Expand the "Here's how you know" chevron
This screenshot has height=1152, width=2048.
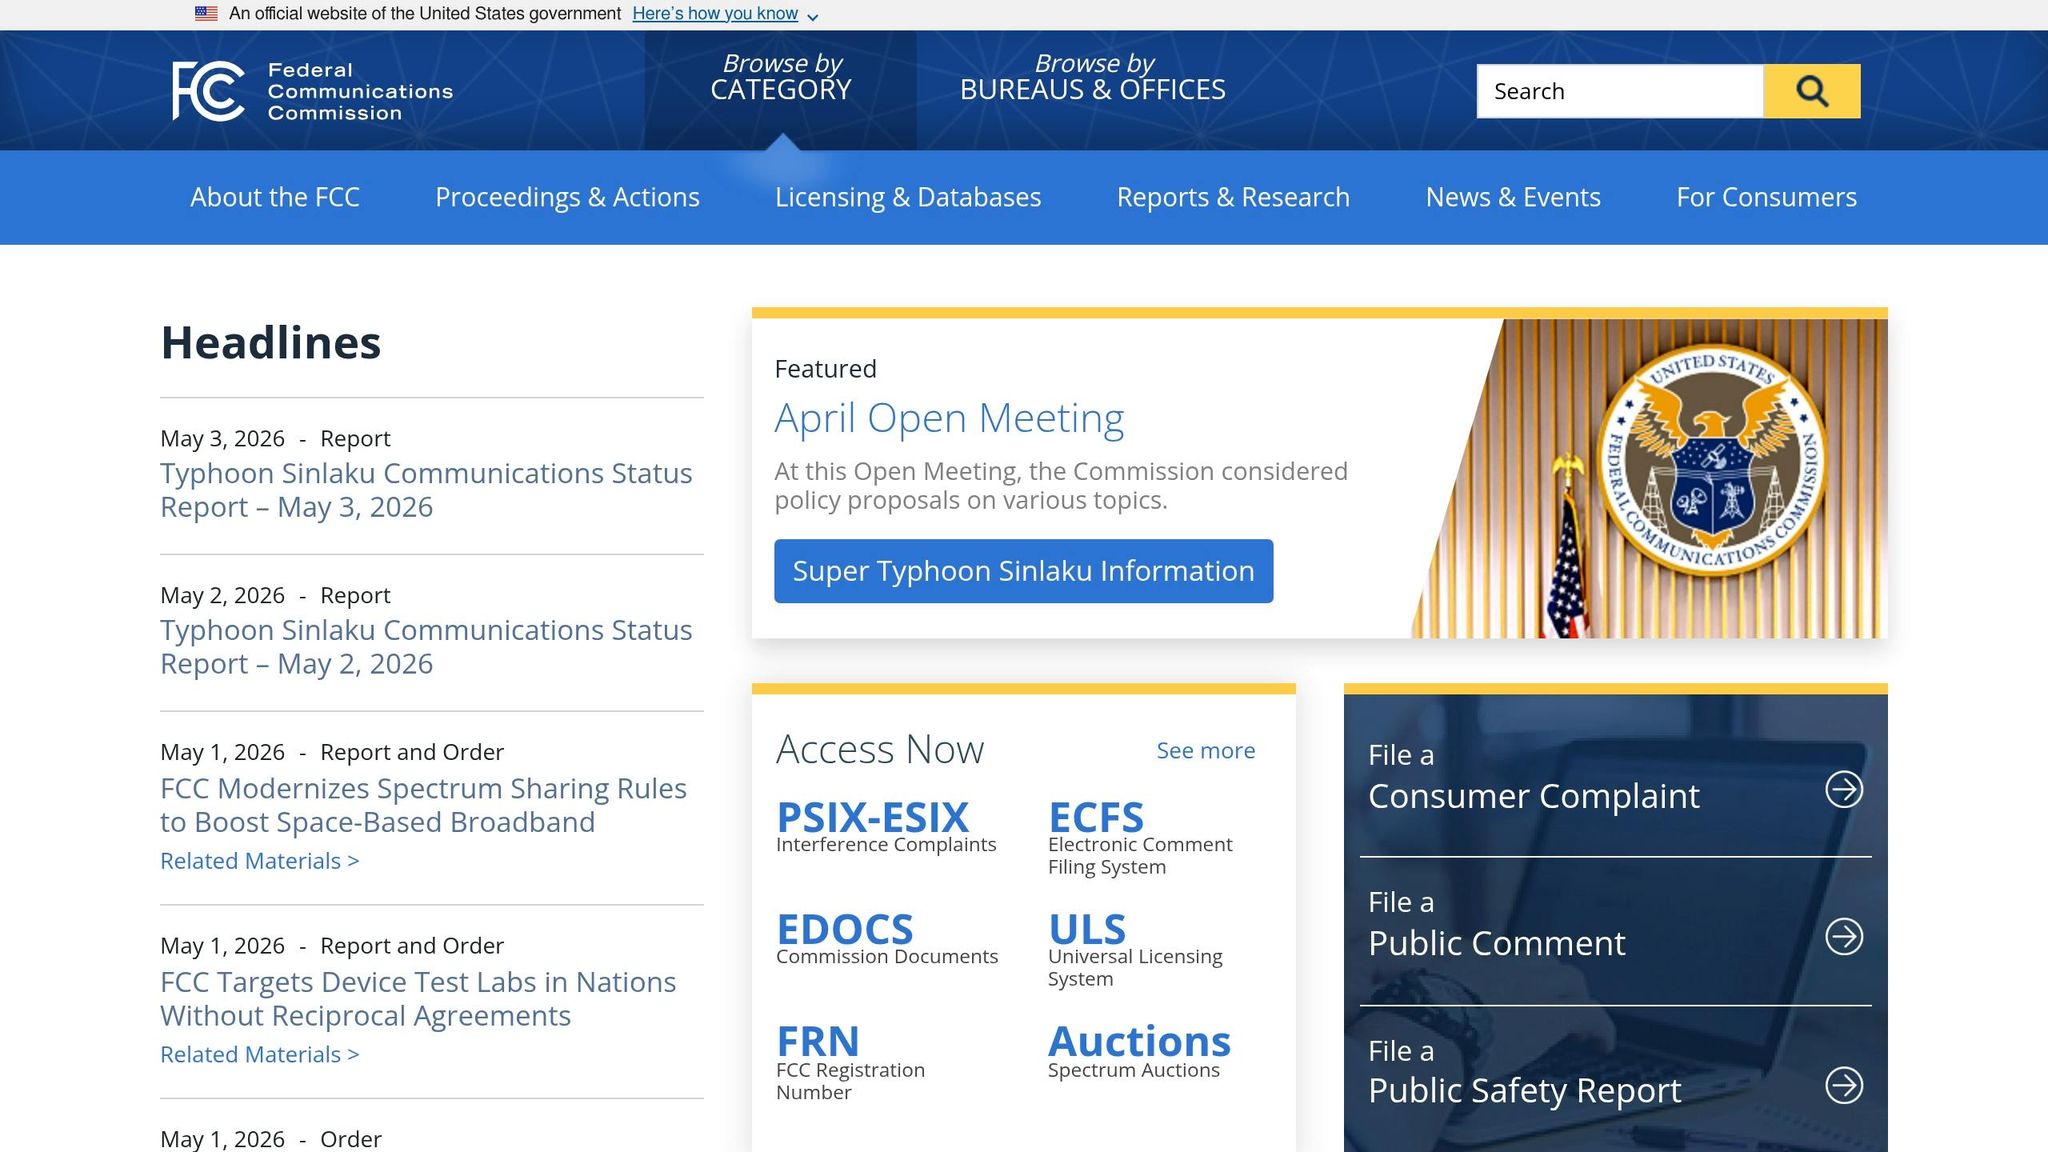click(813, 17)
